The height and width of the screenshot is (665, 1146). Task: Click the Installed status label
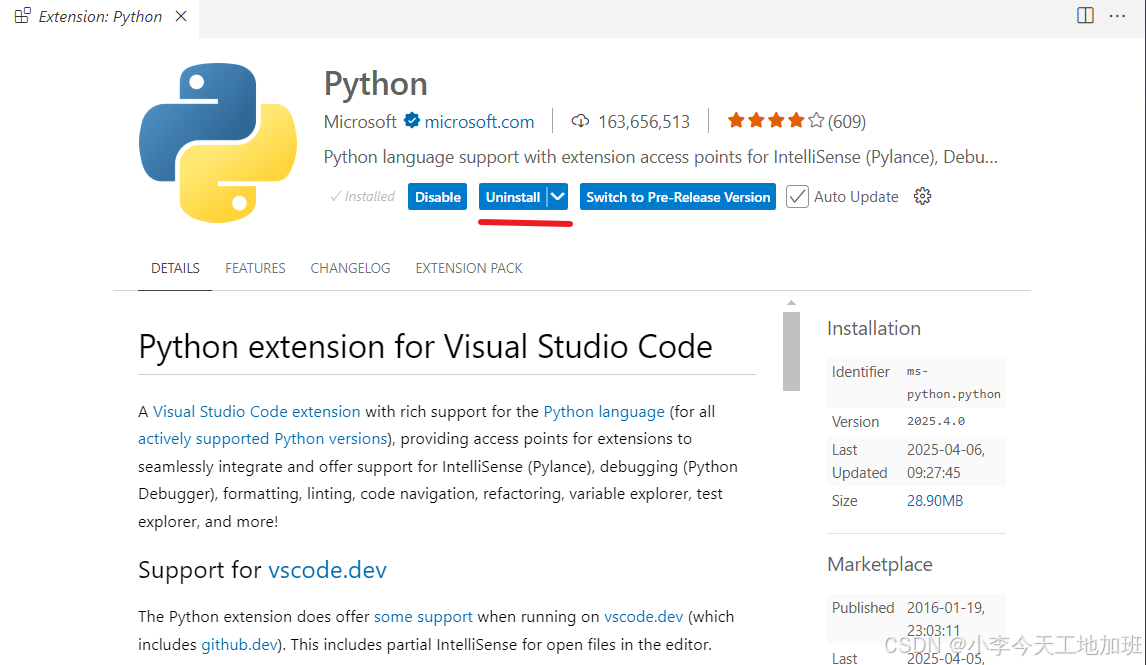coord(363,197)
